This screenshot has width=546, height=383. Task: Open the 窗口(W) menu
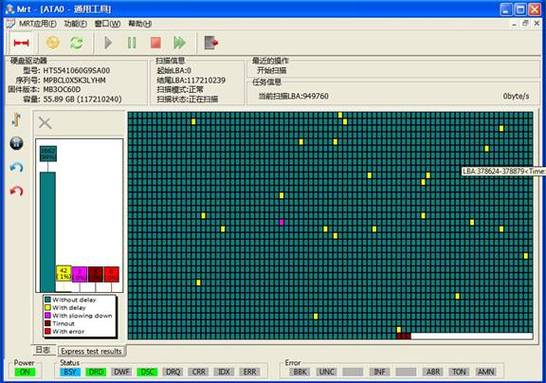108,24
